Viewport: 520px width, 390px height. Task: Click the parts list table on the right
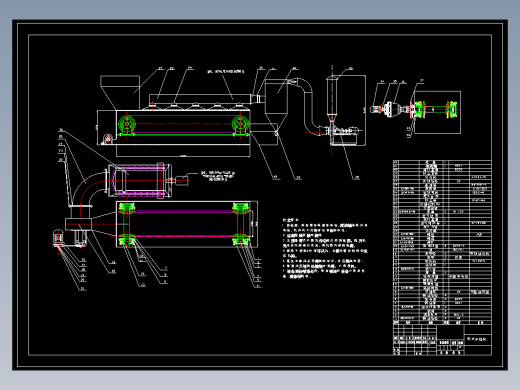coord(442,242)
